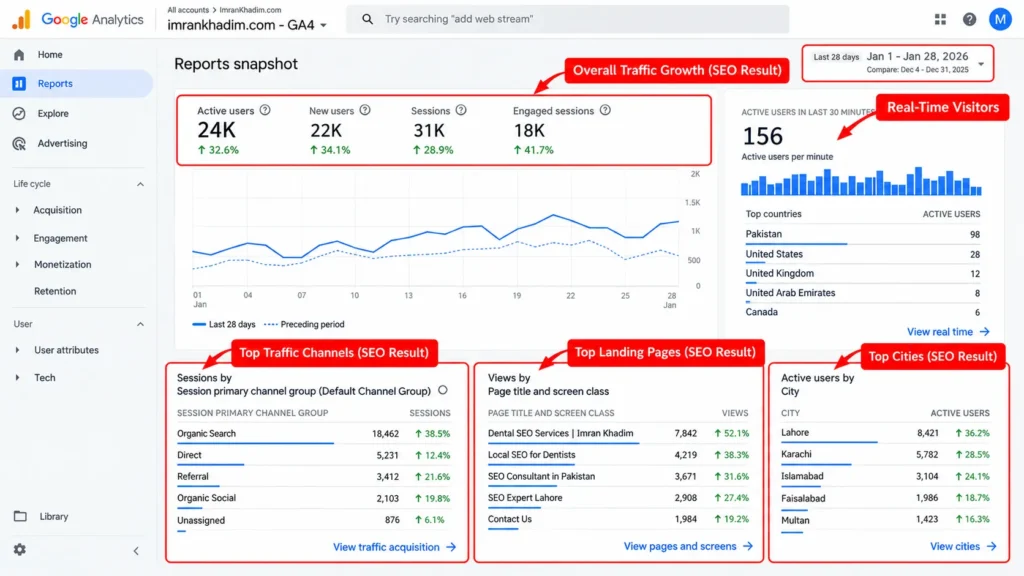Open Explore in the sidebar
This screenshot has width=1024, height=576.
53,114
